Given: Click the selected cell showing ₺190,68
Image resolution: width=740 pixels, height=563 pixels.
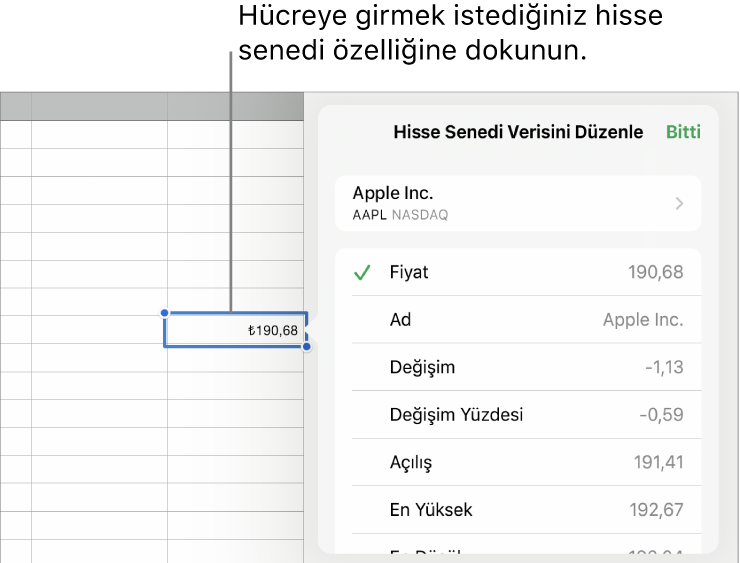Looking at the screenshot, I should coord(235,329).
